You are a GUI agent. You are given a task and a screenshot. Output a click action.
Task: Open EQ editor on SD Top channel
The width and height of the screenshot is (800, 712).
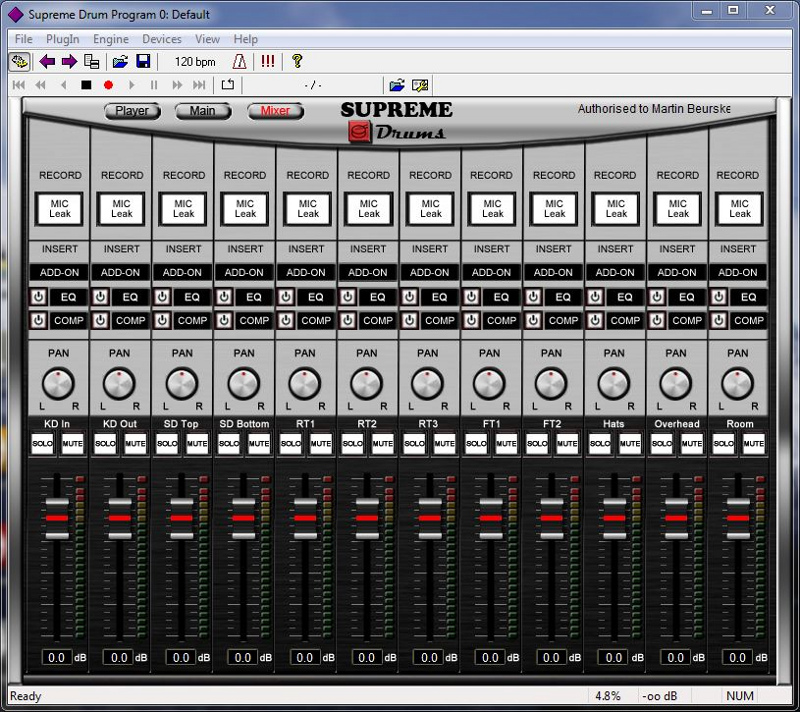point(192,297)
